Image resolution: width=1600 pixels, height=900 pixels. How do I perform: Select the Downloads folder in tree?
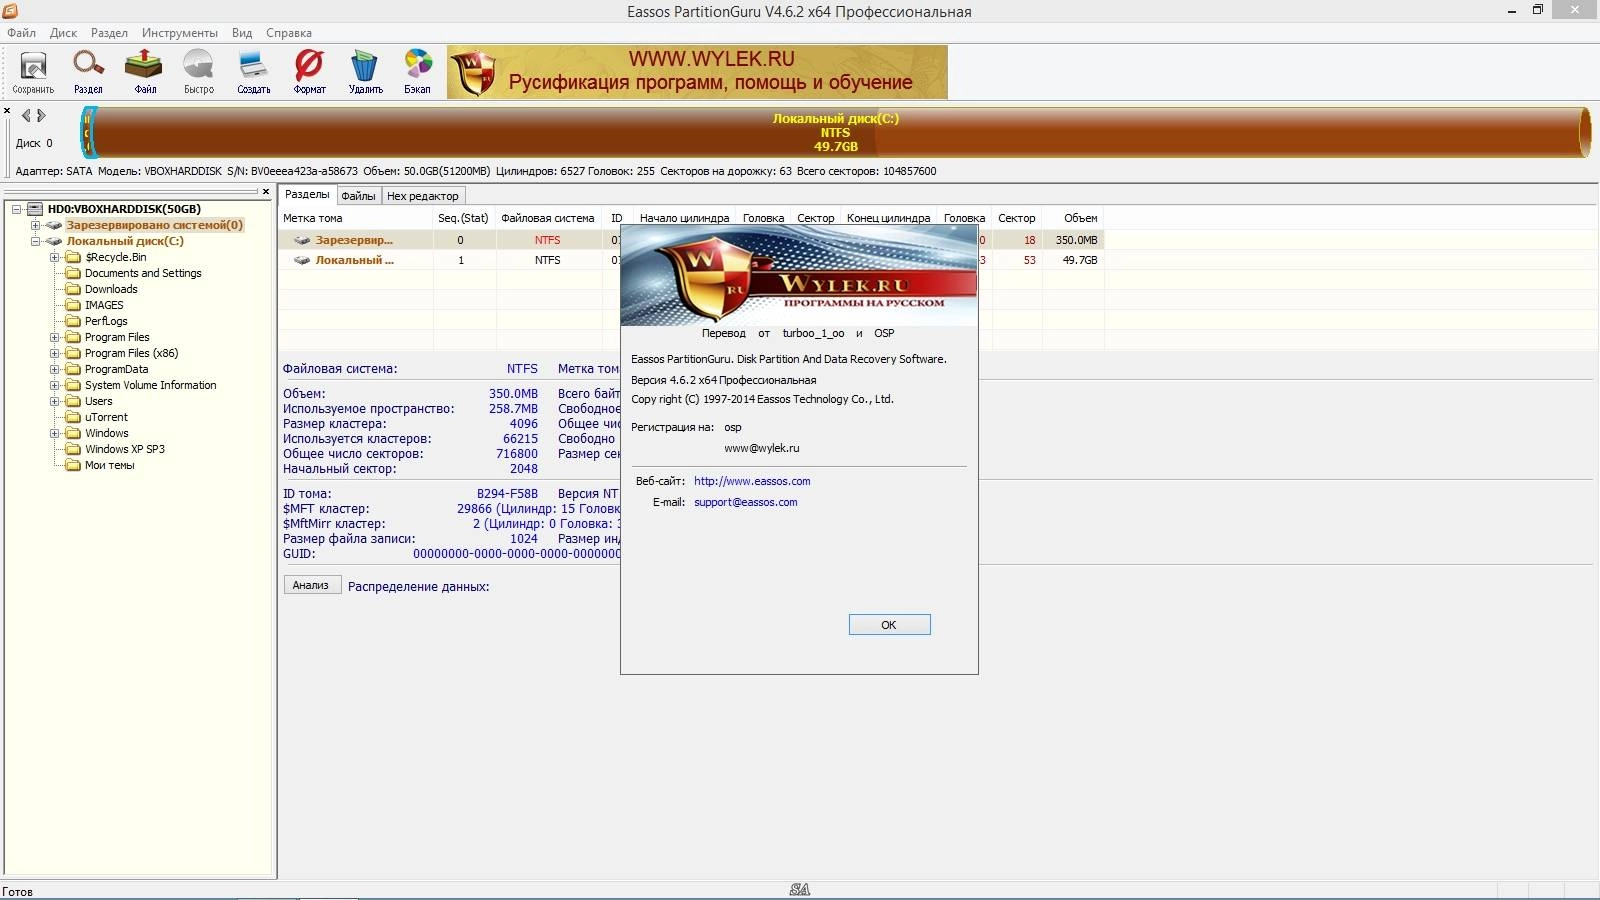pos(111,289)
